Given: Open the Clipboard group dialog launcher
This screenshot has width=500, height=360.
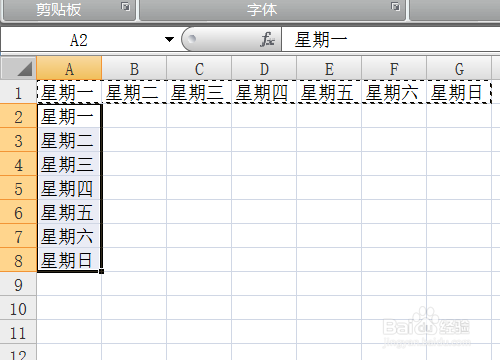Looking at the screenshot, I should [126, 7].
